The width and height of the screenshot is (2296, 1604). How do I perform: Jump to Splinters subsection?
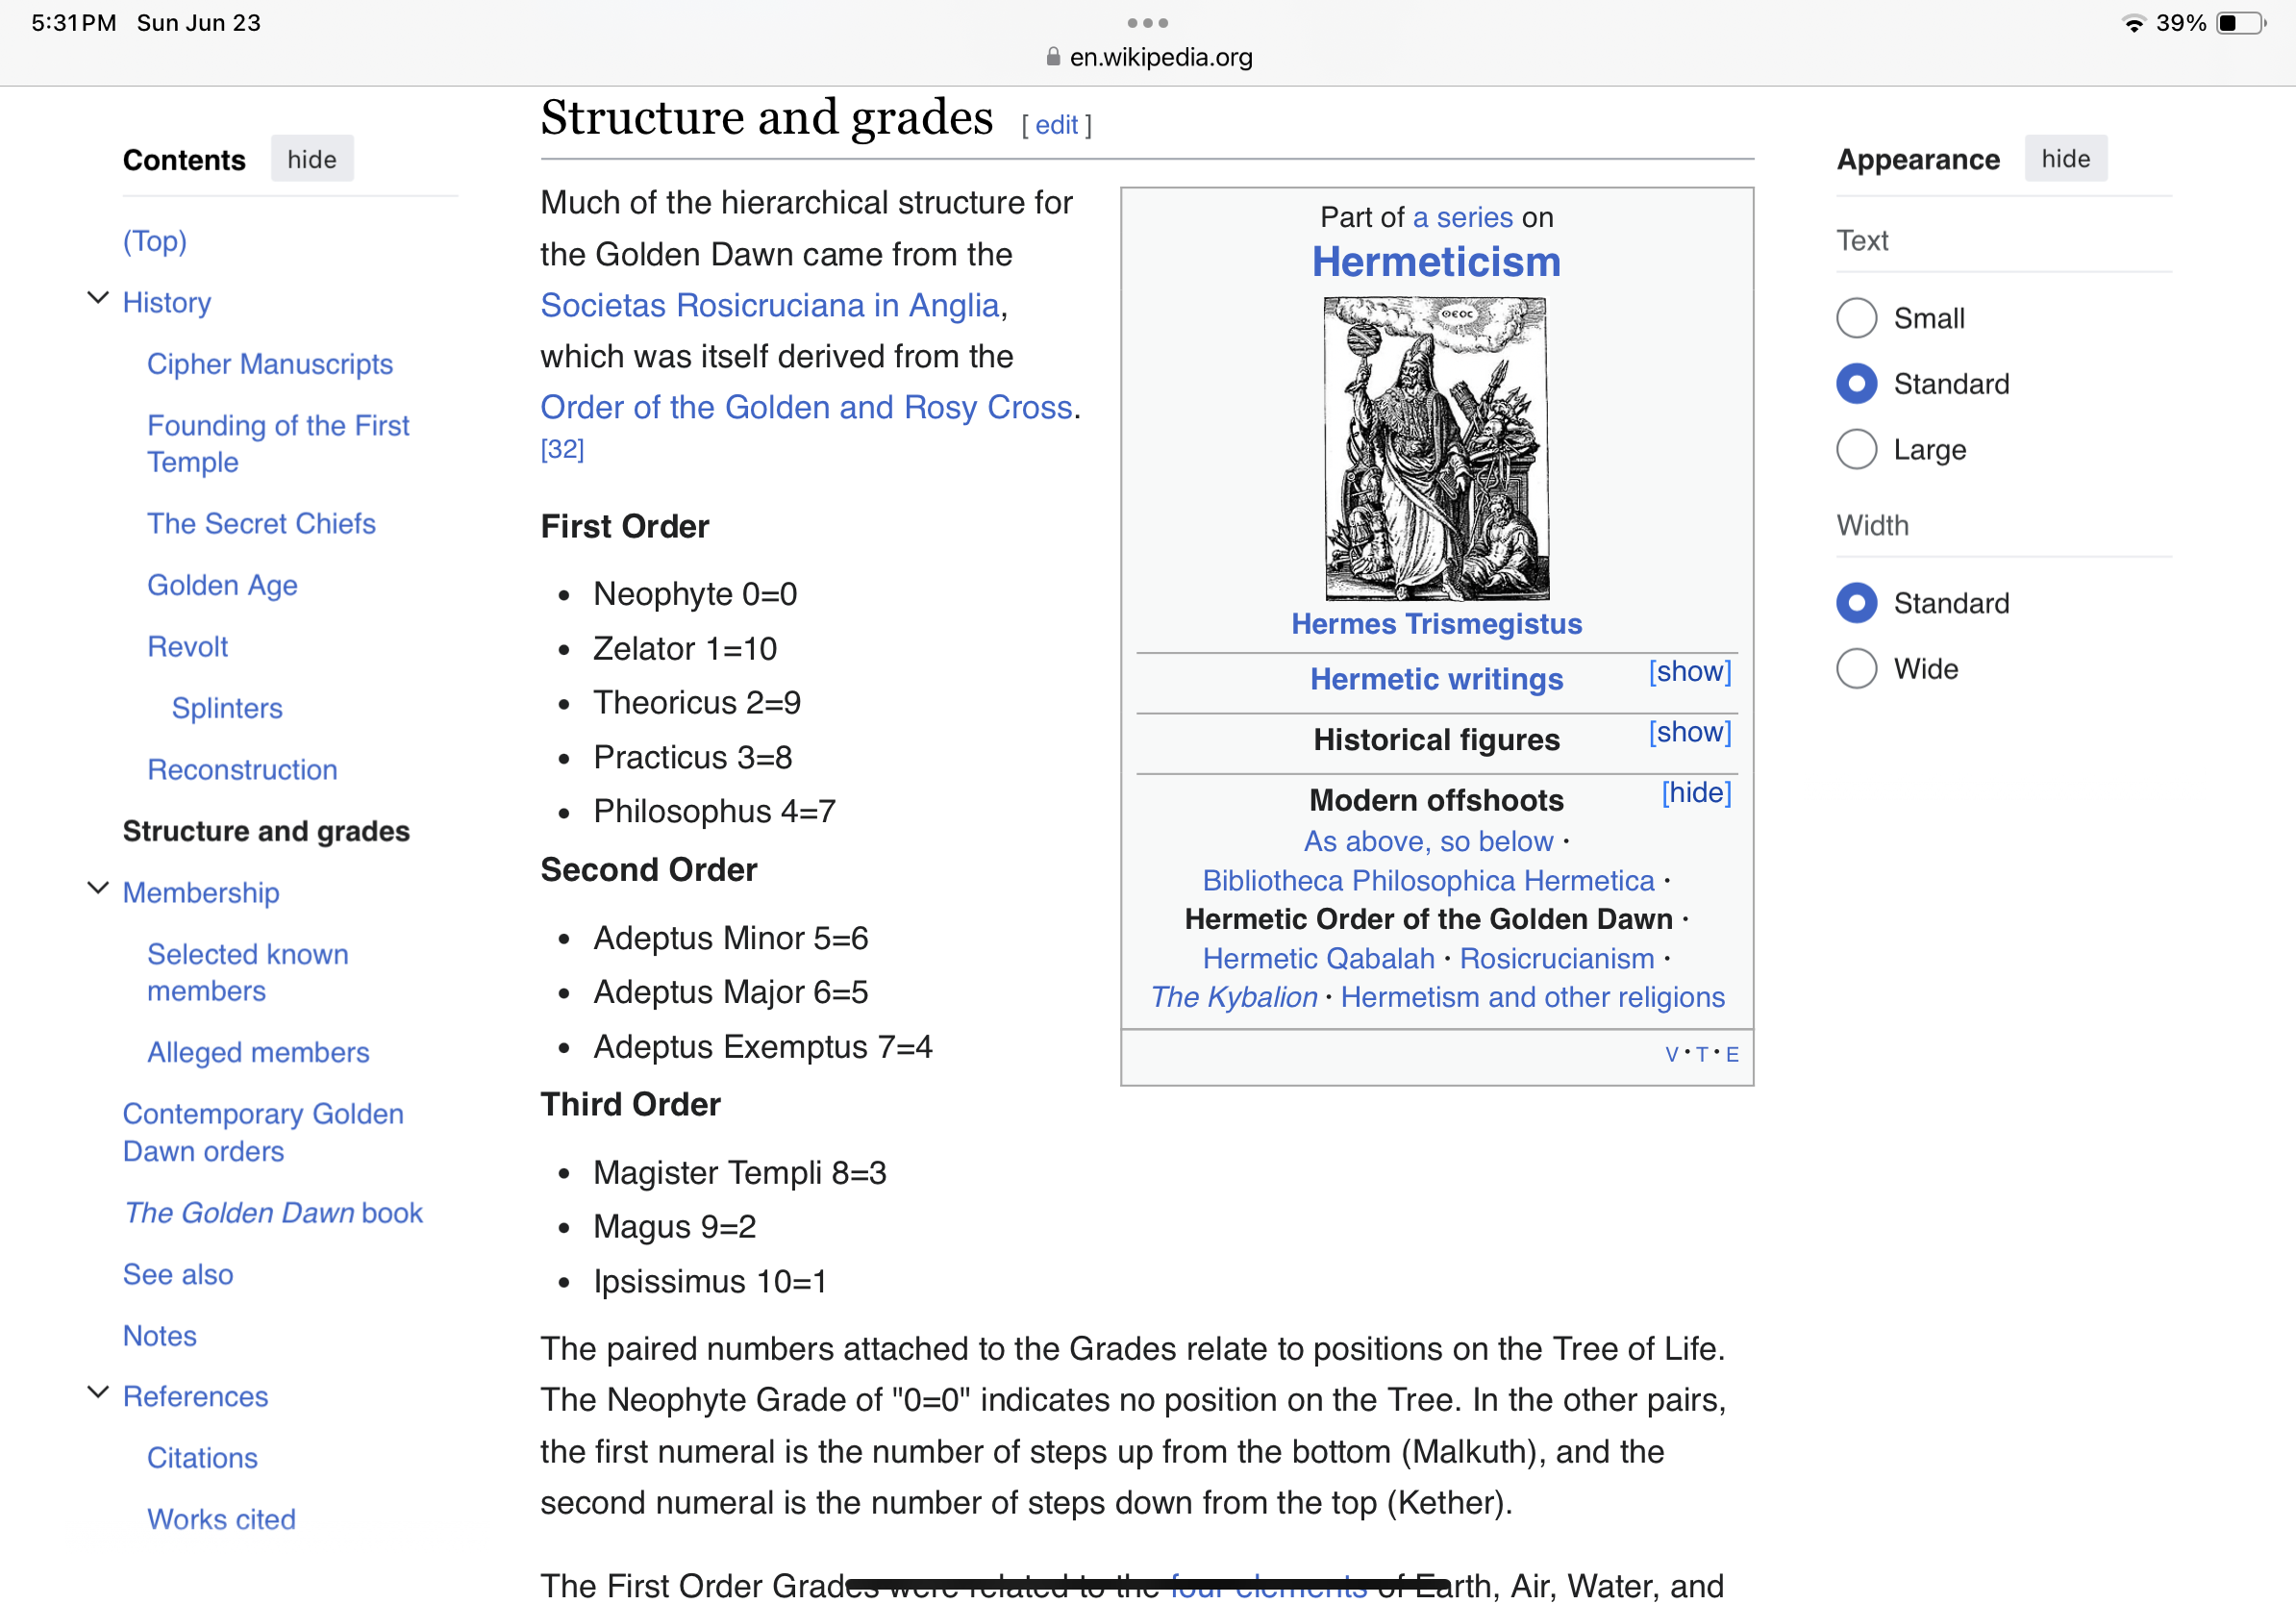227,709
